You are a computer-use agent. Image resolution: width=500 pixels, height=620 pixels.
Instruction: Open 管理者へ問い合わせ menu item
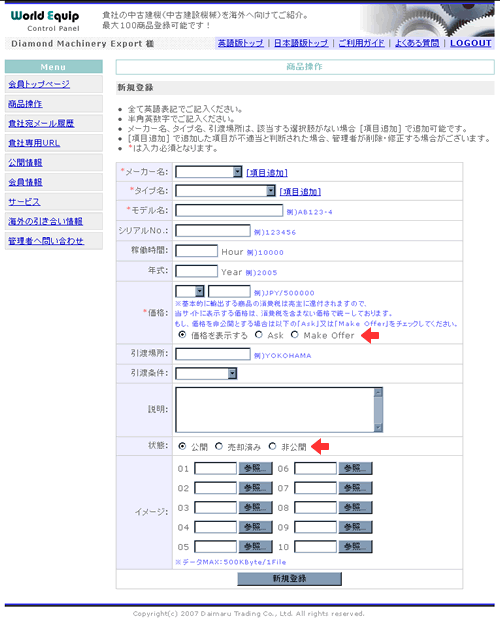46,241
